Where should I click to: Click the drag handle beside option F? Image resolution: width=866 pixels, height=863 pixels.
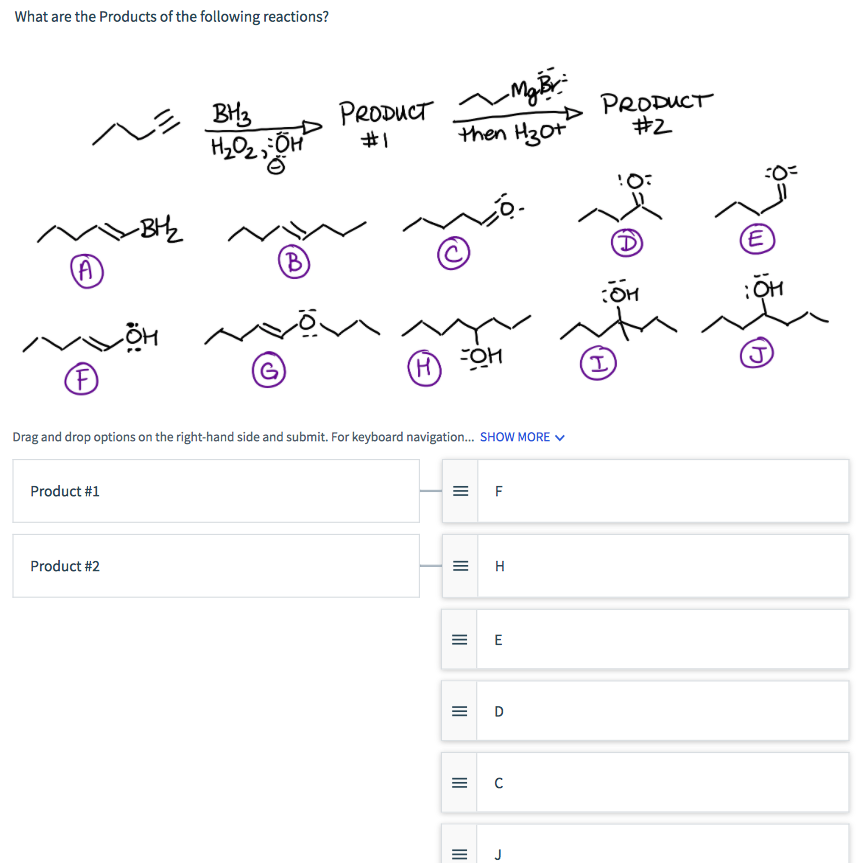point(460,491)
